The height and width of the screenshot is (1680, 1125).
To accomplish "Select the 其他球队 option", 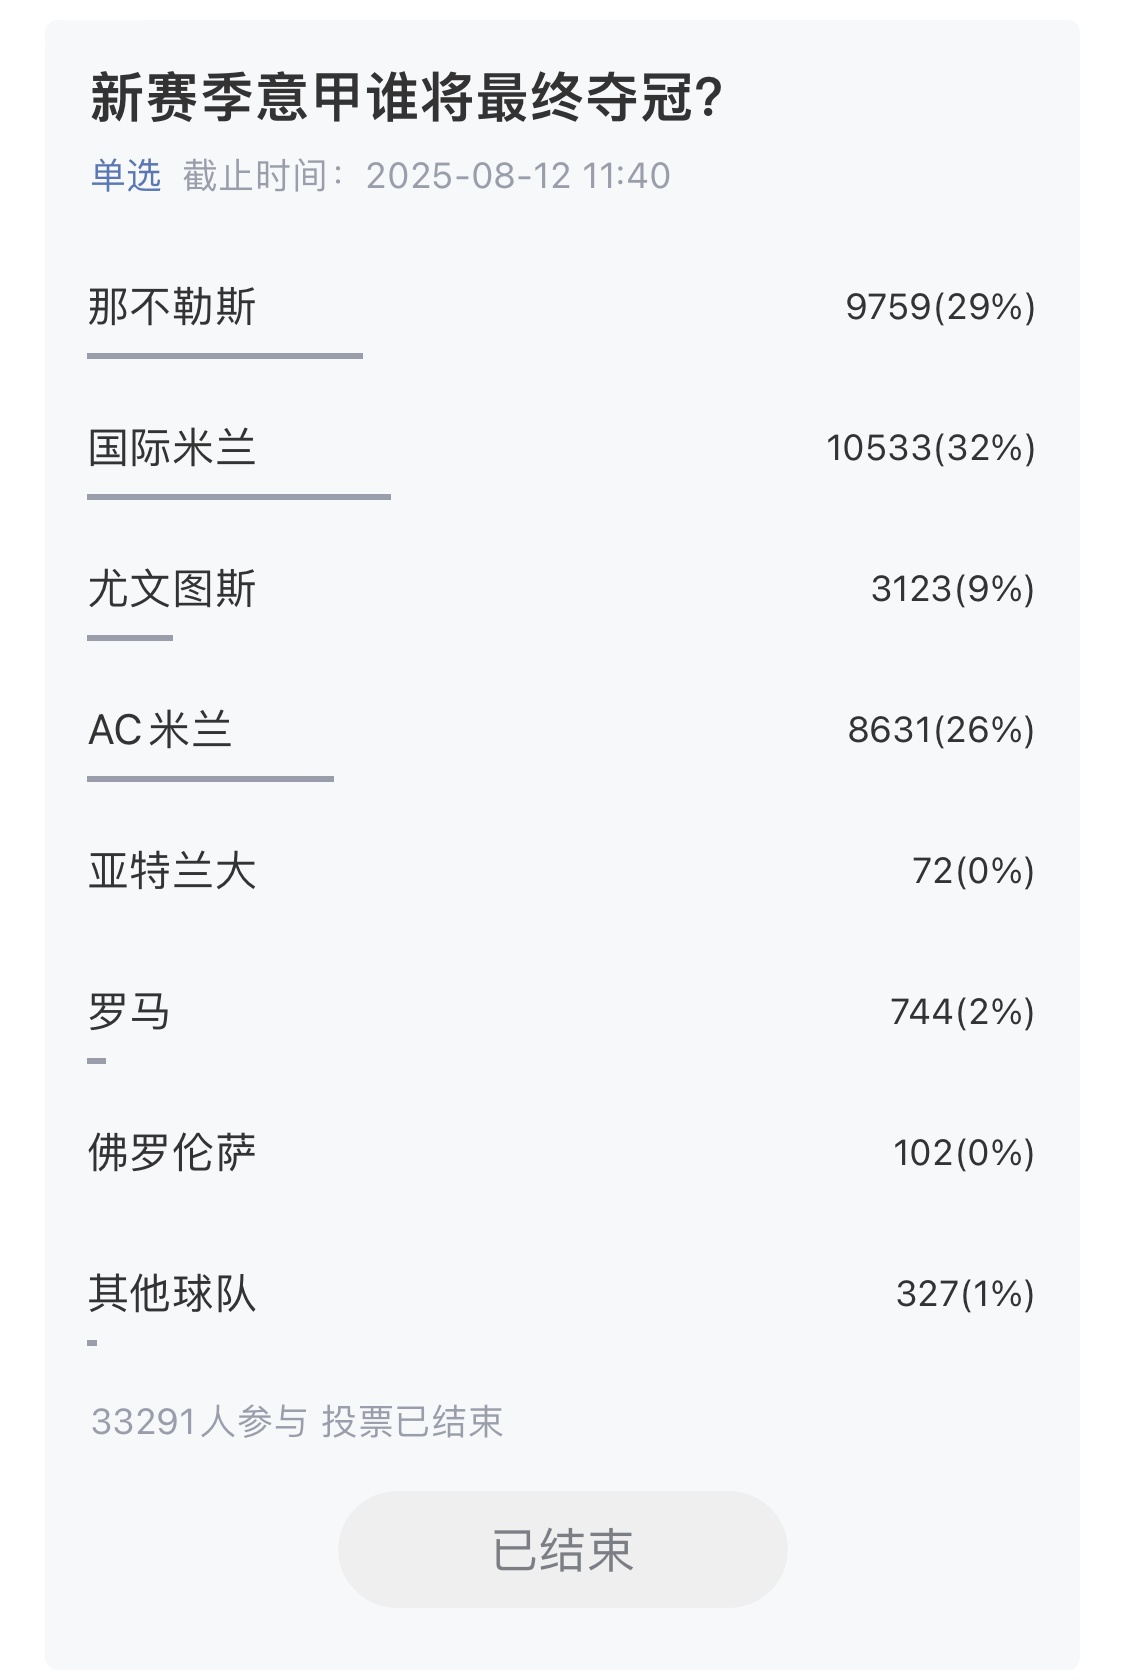I will (172, 1294).
